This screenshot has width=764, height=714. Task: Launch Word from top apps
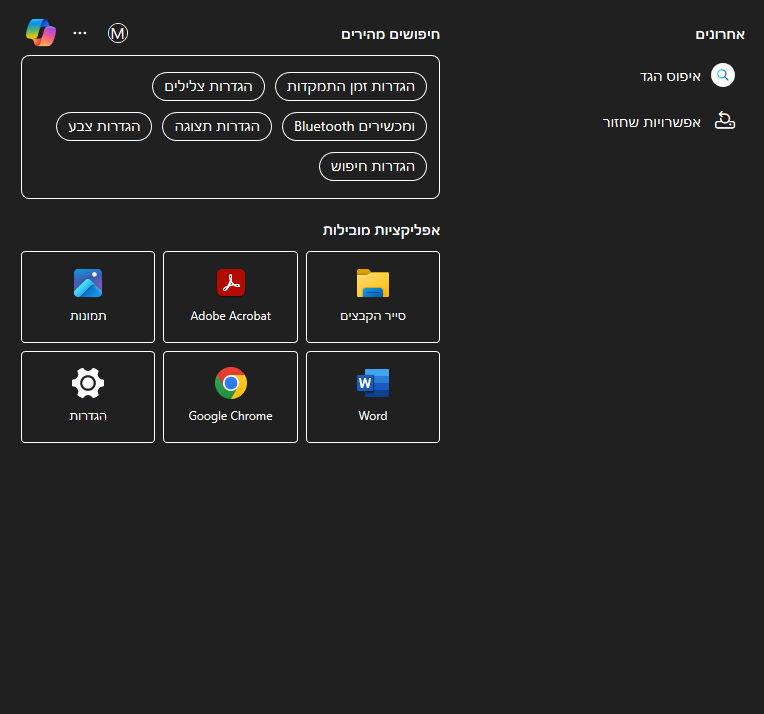373,397
